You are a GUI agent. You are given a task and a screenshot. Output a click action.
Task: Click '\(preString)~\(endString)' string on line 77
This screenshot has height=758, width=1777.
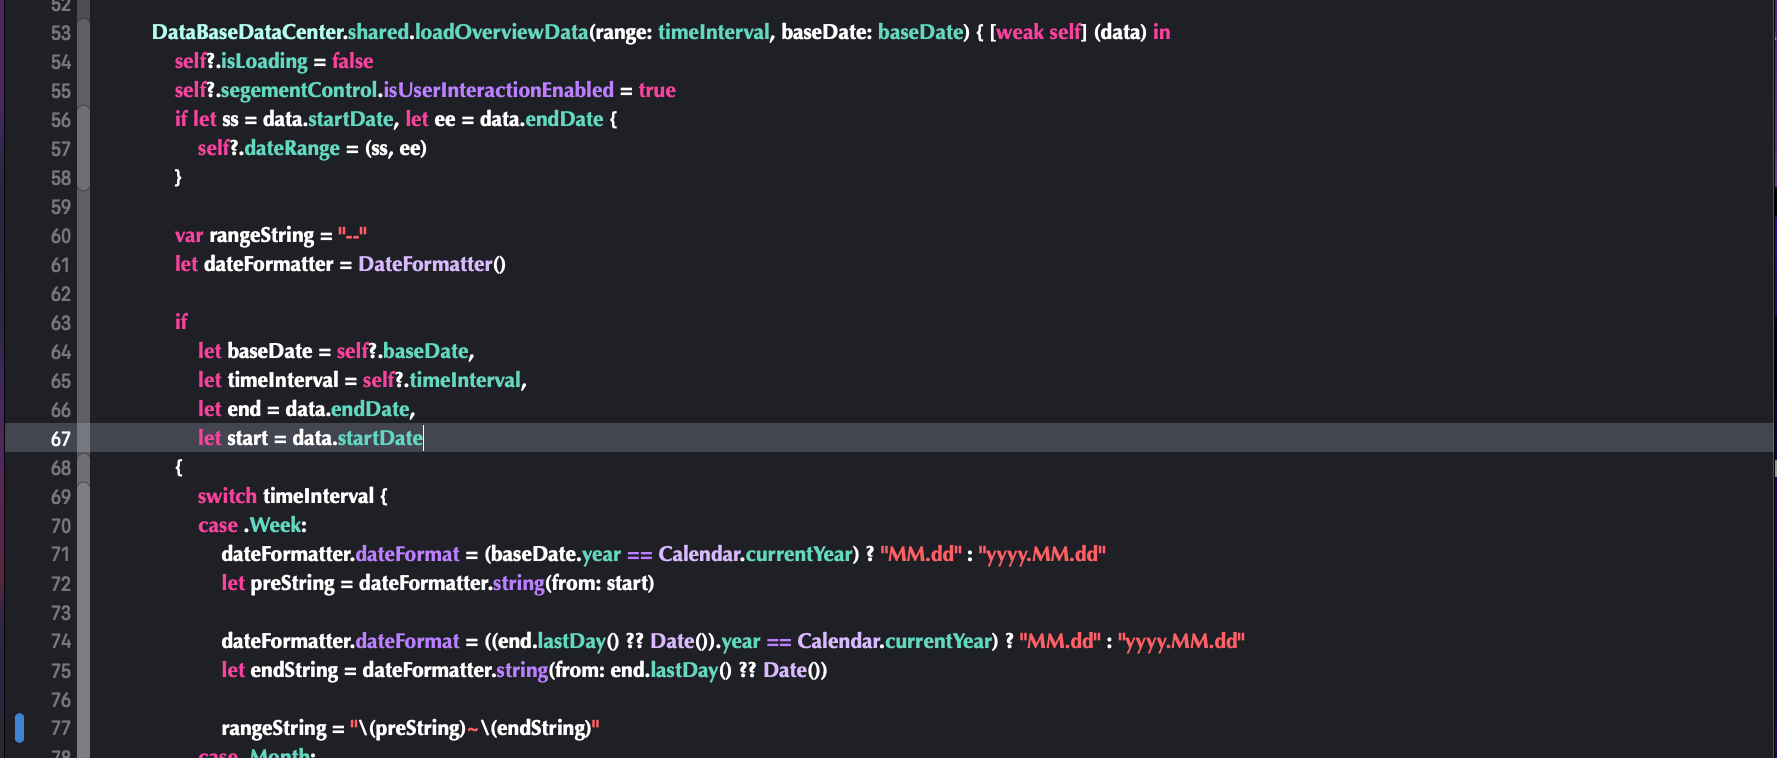pos(474,728)
